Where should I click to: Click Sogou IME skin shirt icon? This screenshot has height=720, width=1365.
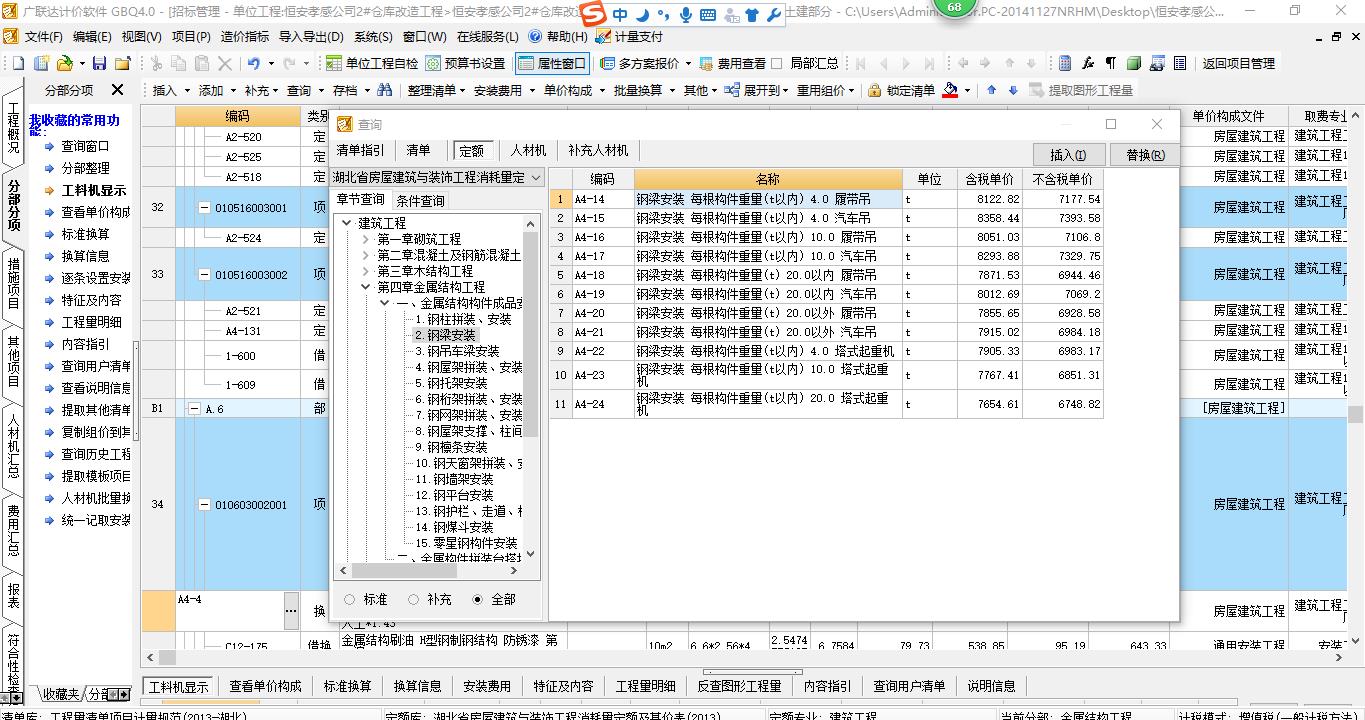pos(752,15)
